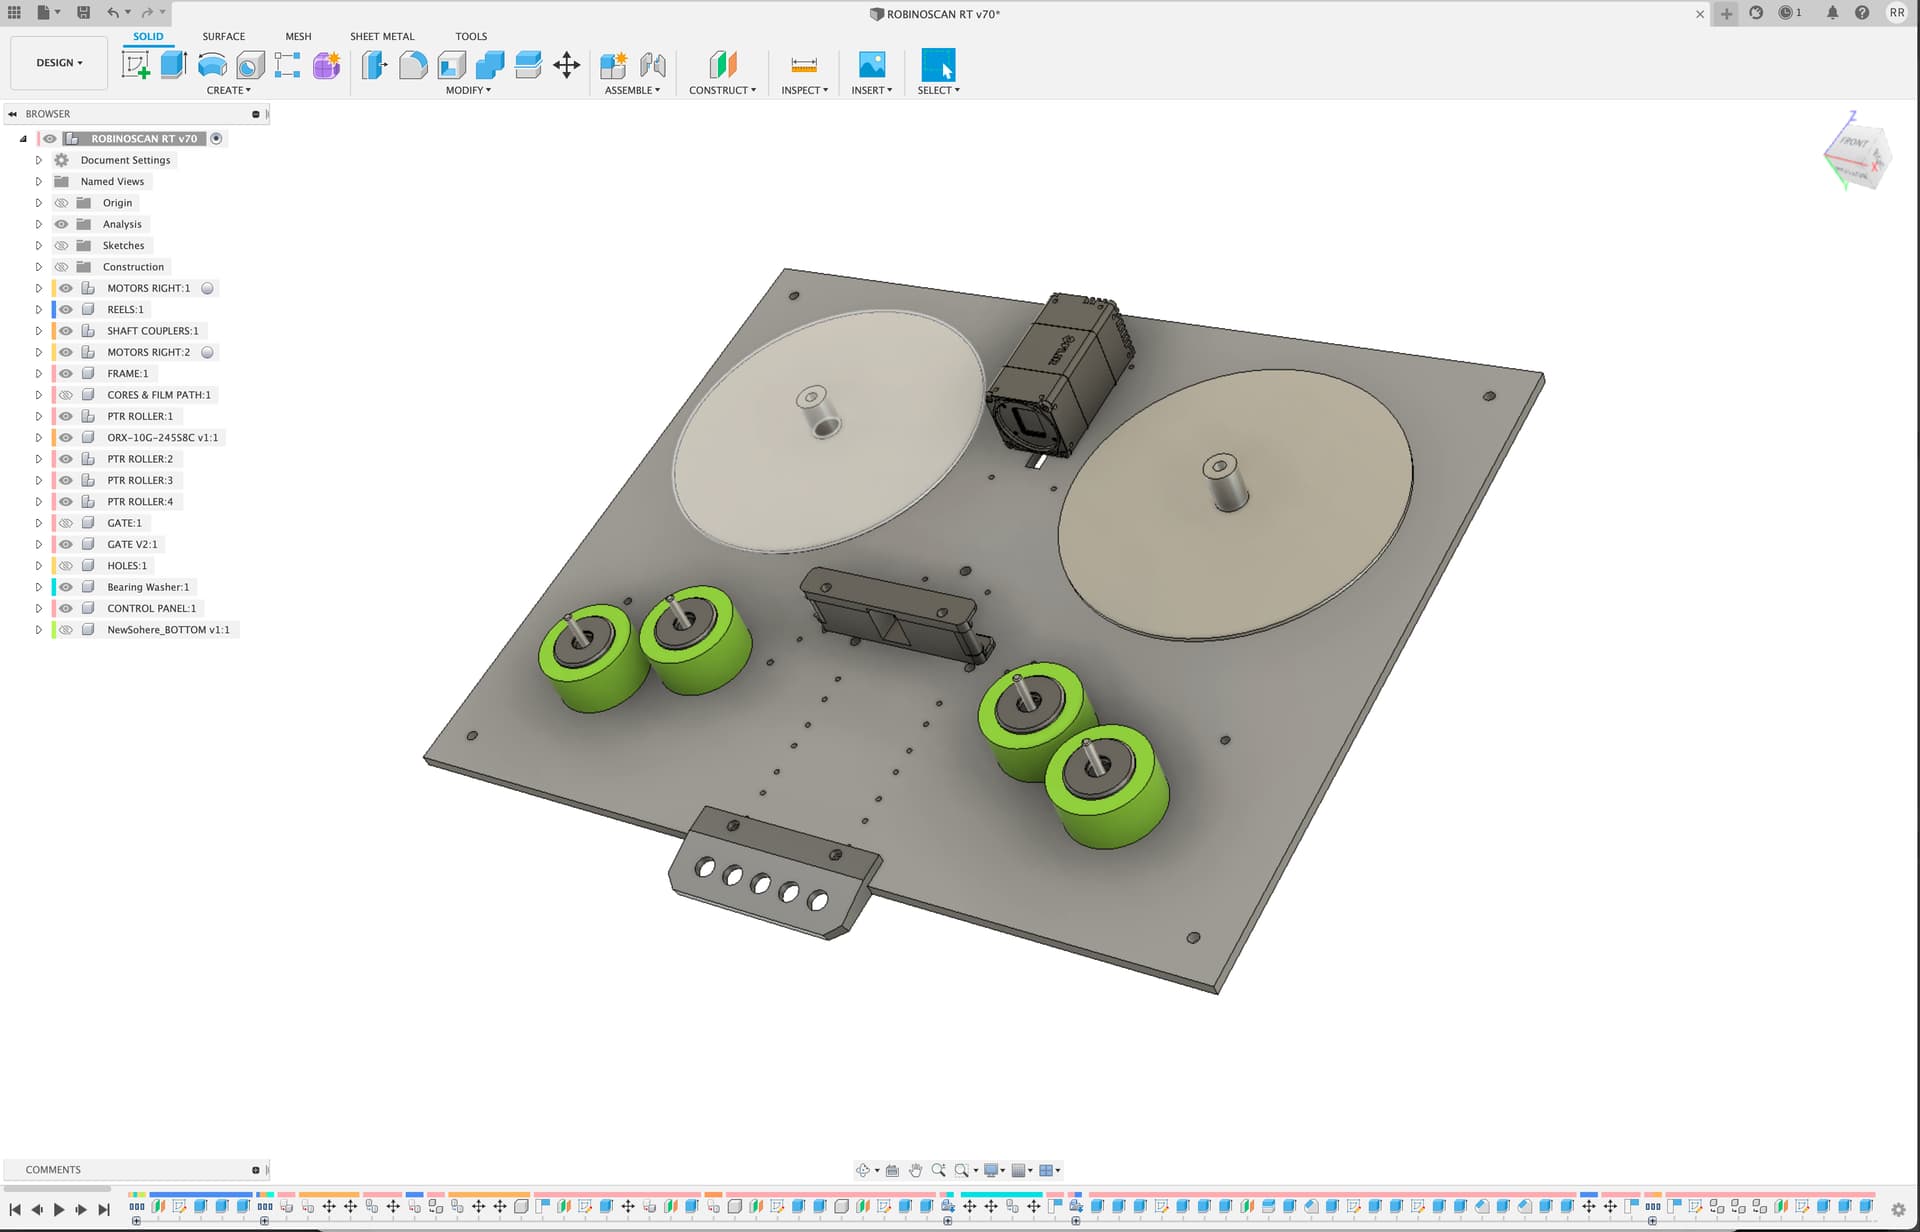Select the Measure tool under Inspect
The width and height of the screenshot is (1920, 1232).
(x=804, y=65)
